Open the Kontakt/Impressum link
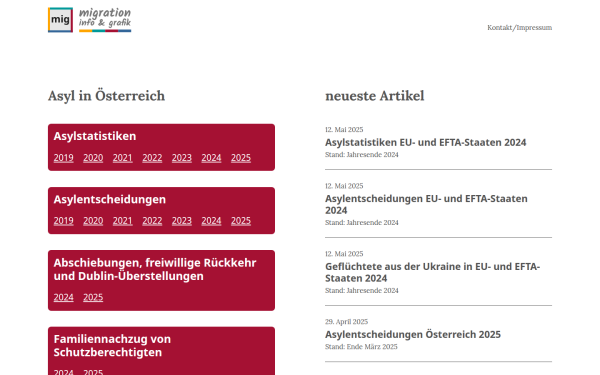 (x=519, y=28)
